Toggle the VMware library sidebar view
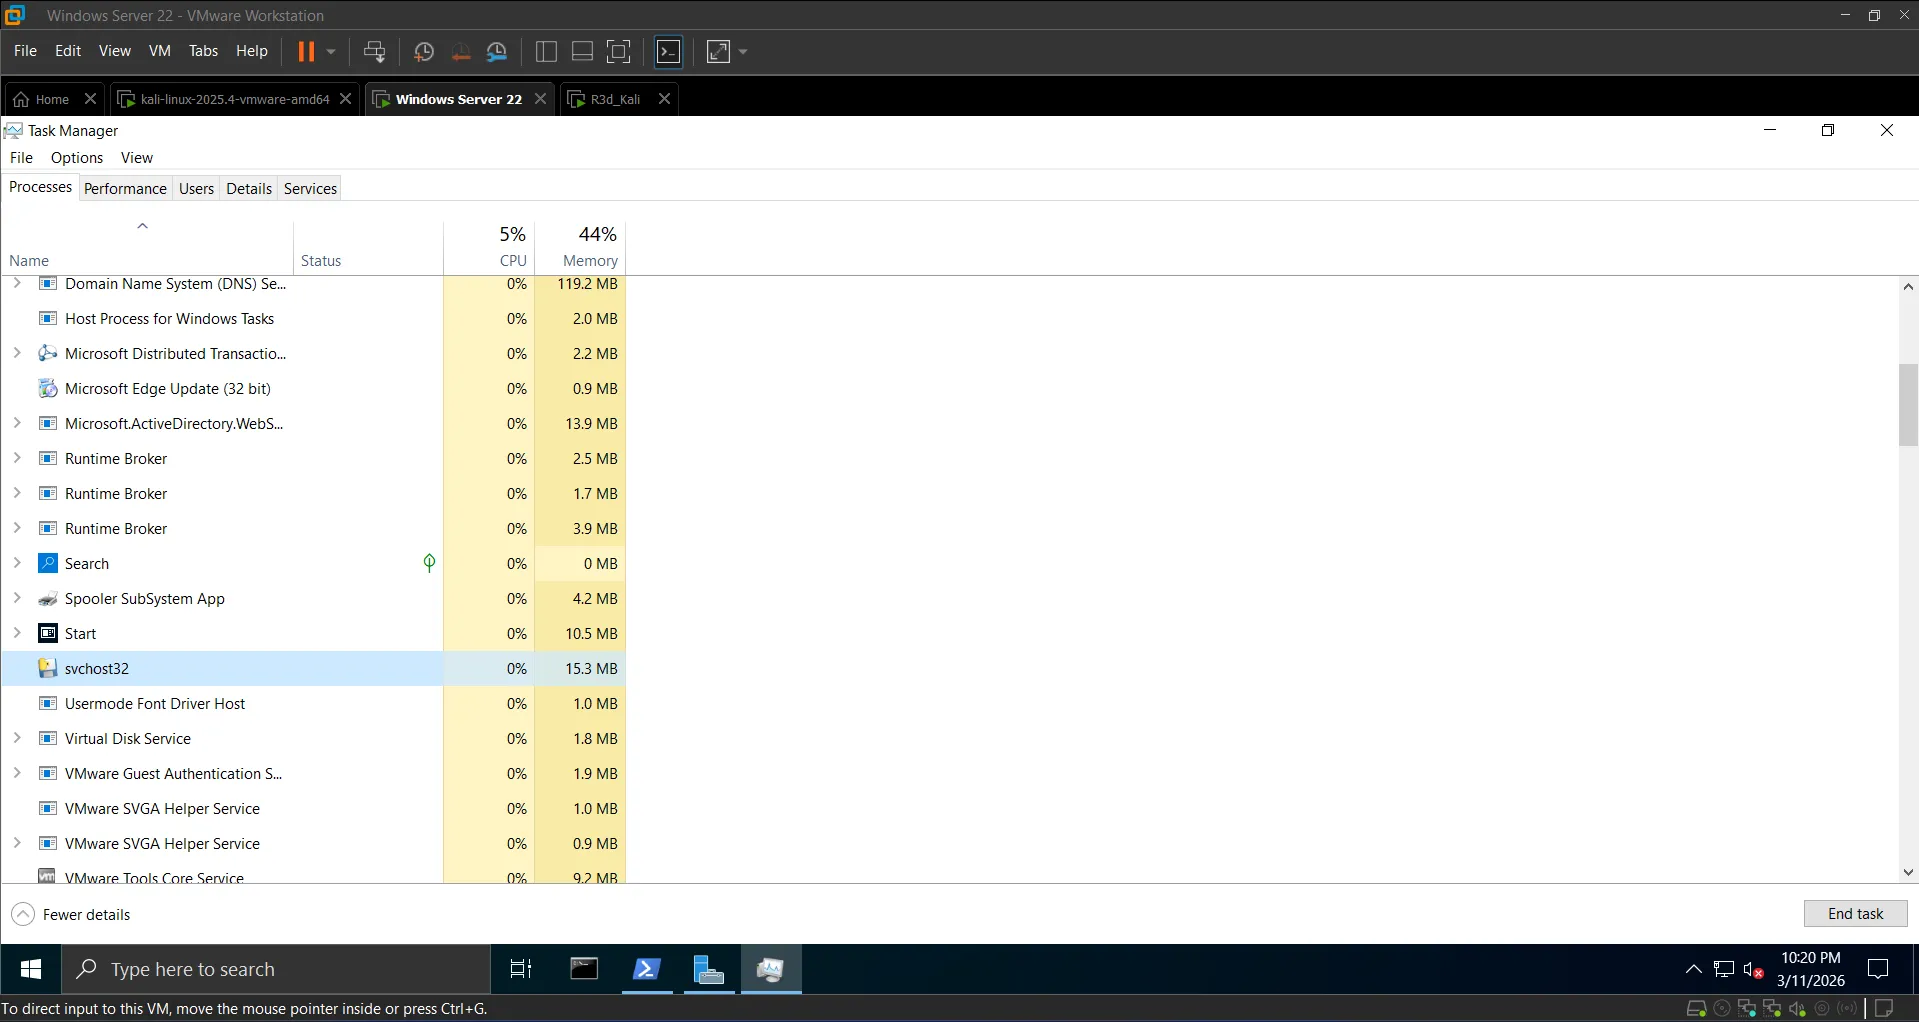Image resolution: width=1919 pixels, height=1022 pixels. click(x=546, y=52)
